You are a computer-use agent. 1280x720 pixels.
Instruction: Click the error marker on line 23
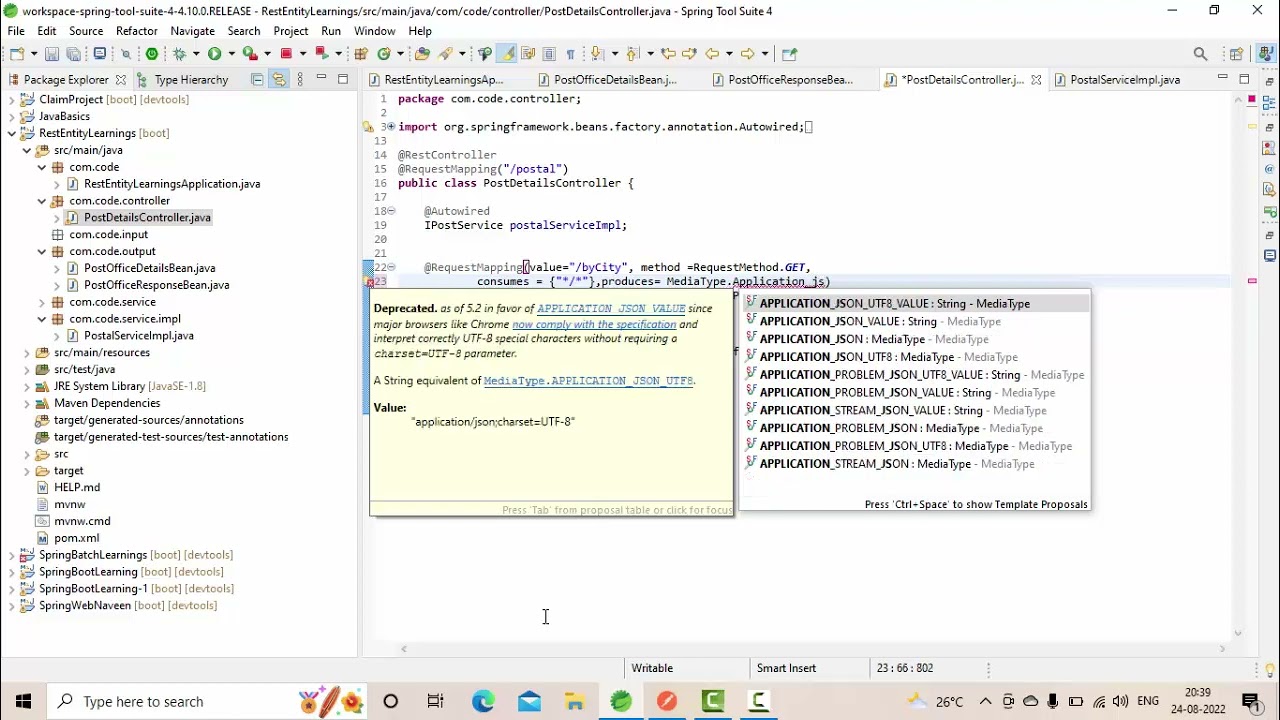tap(369, 282)
